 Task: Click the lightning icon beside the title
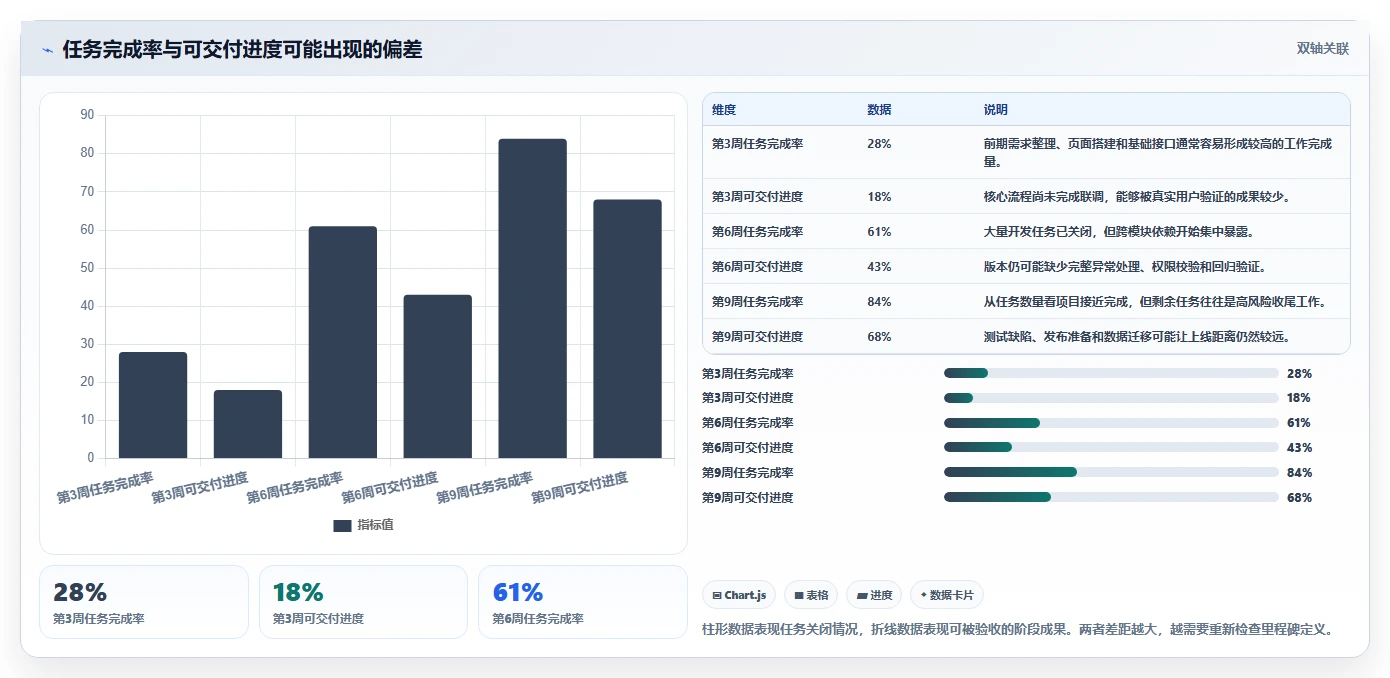coord(48,50)
